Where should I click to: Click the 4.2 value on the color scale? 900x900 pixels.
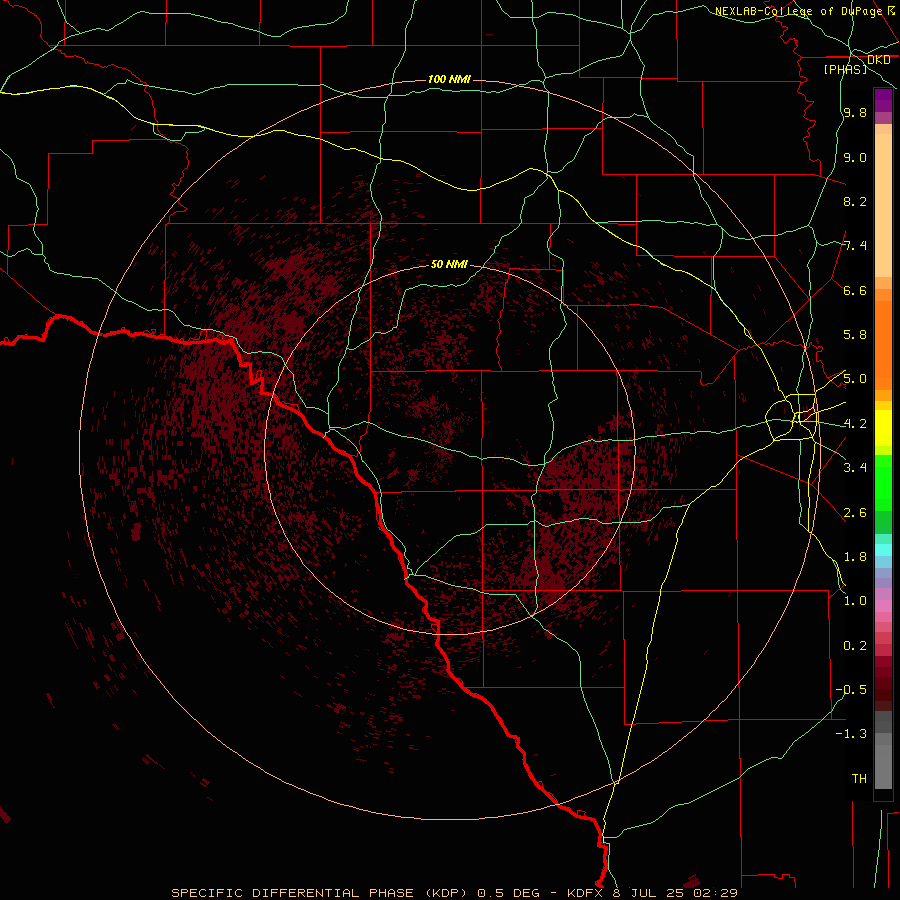tap(855, 424)
